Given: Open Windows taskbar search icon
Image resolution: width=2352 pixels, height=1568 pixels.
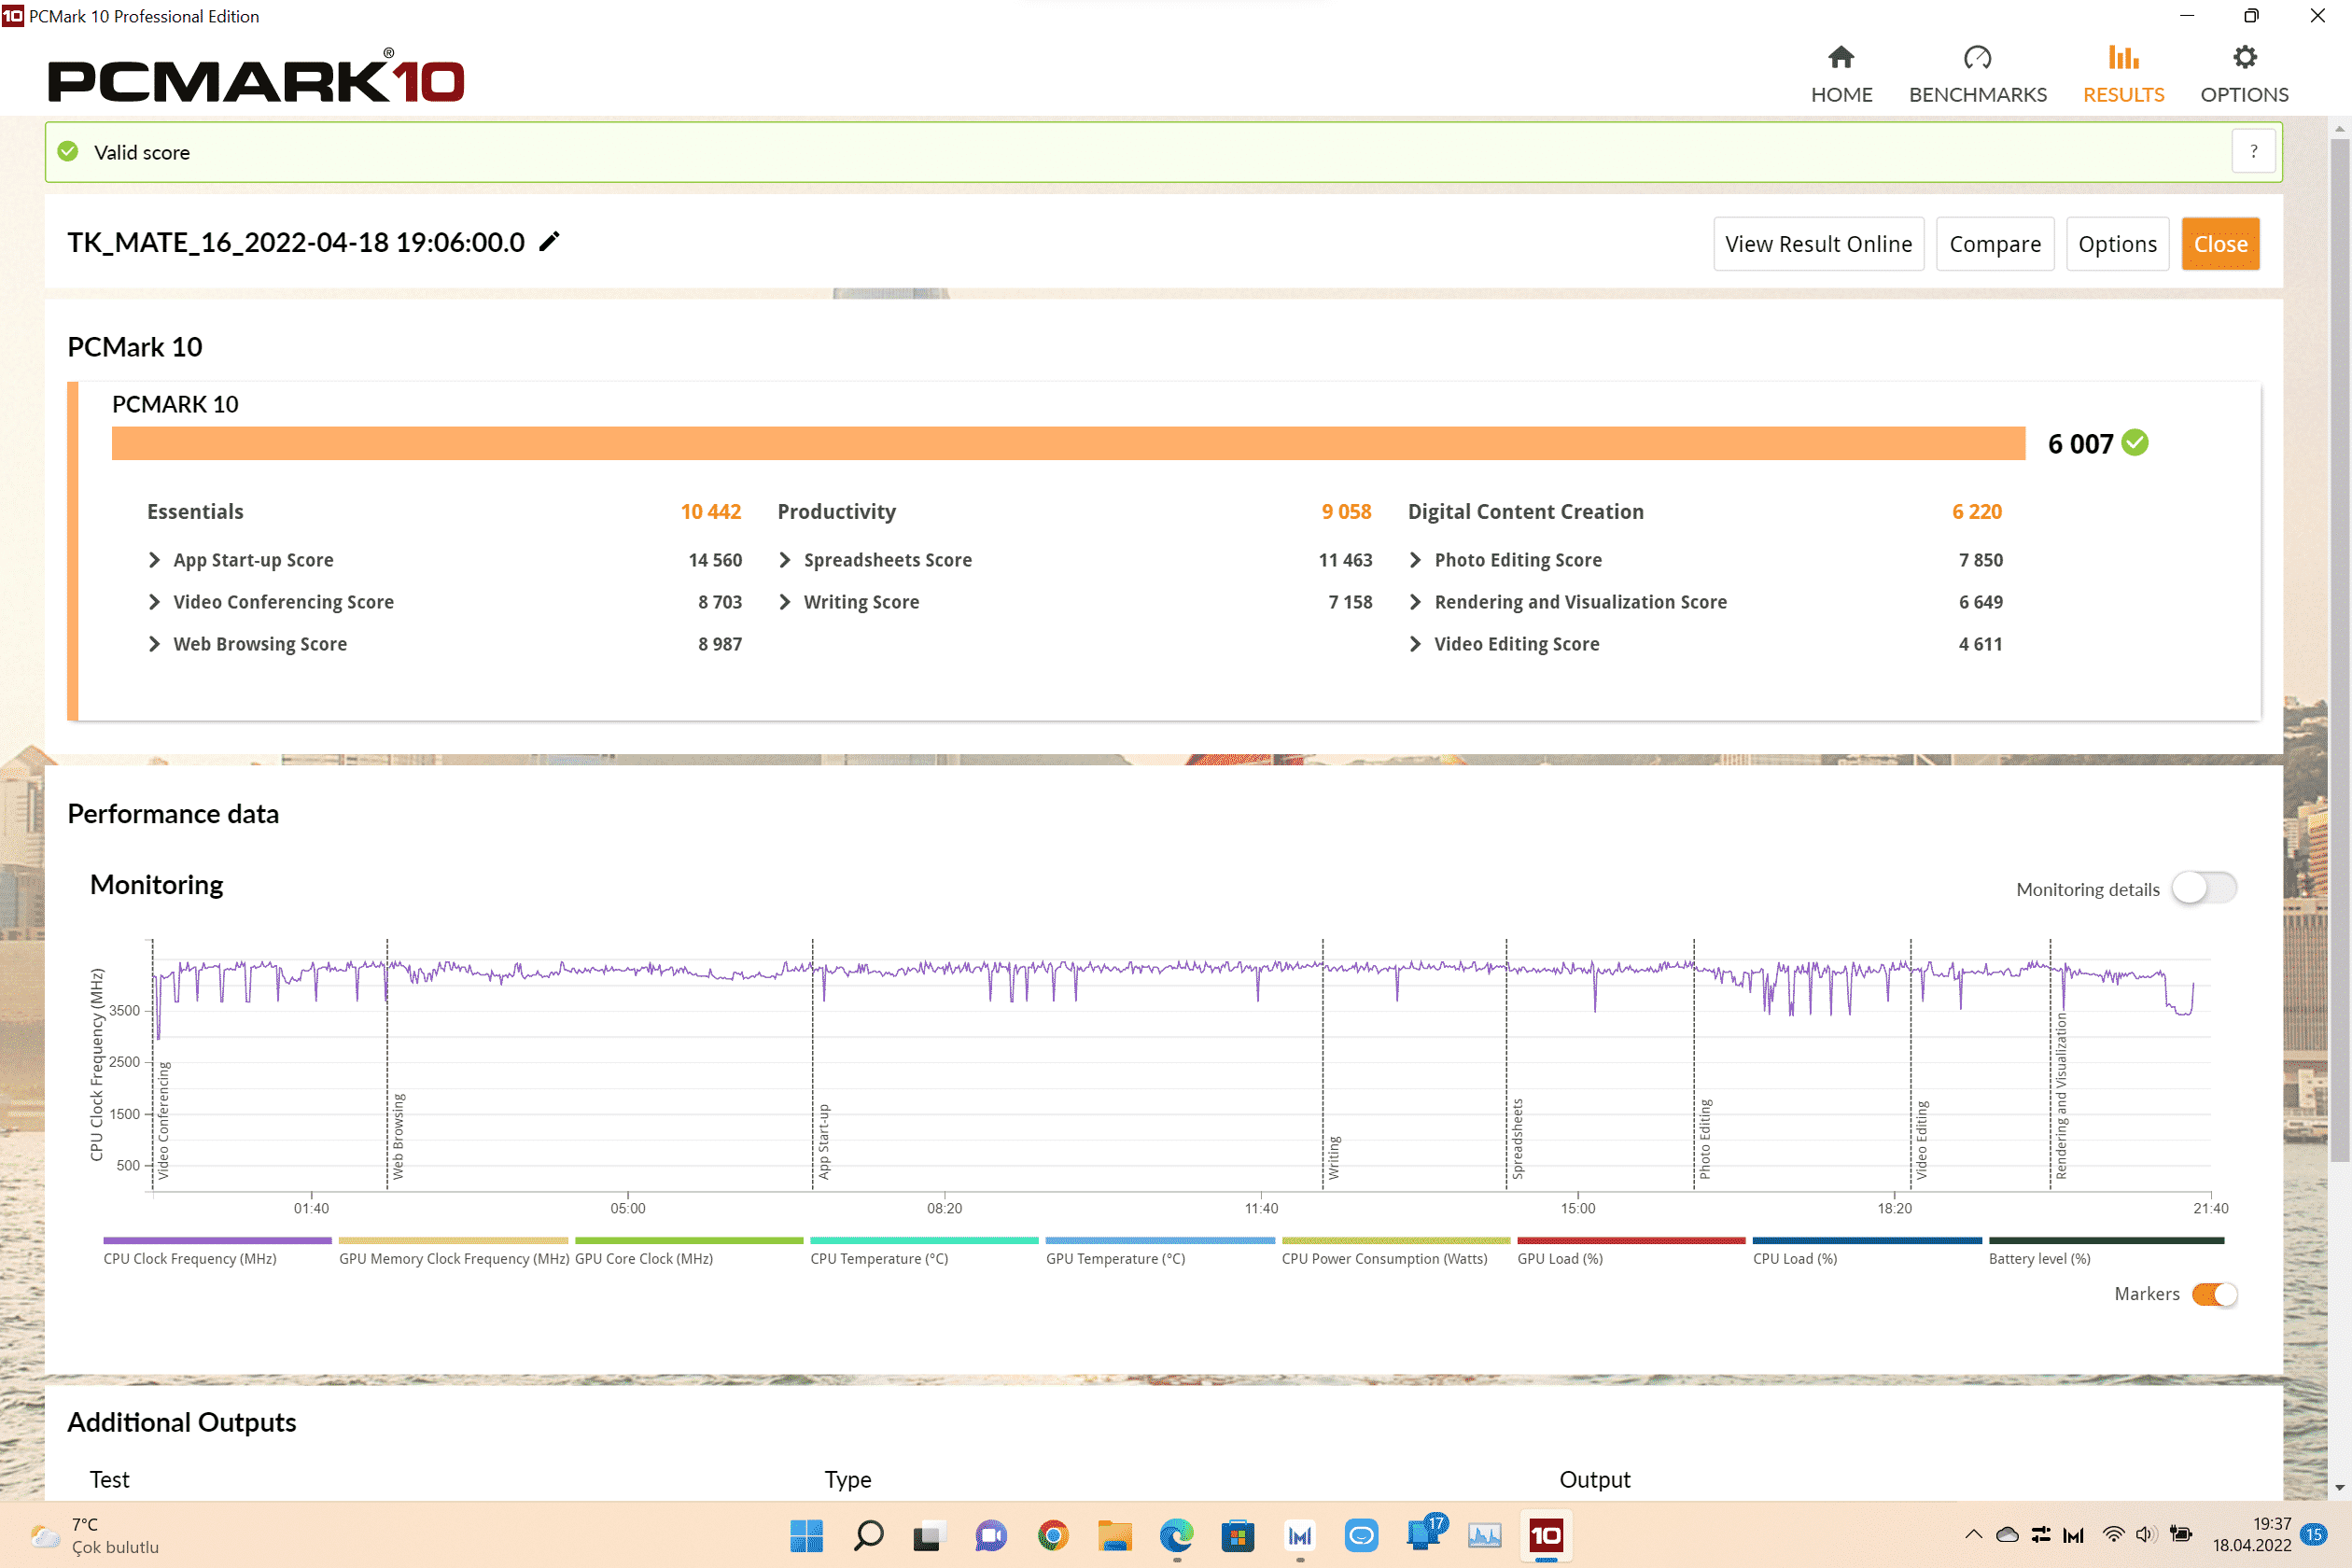Looking at the screenshot, I should (868, 1535).
